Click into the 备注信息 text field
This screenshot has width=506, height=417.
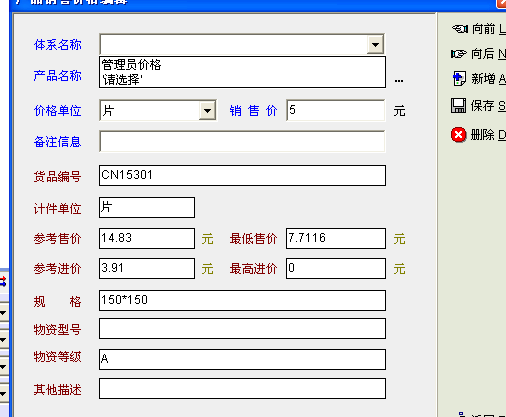(242, 141)
